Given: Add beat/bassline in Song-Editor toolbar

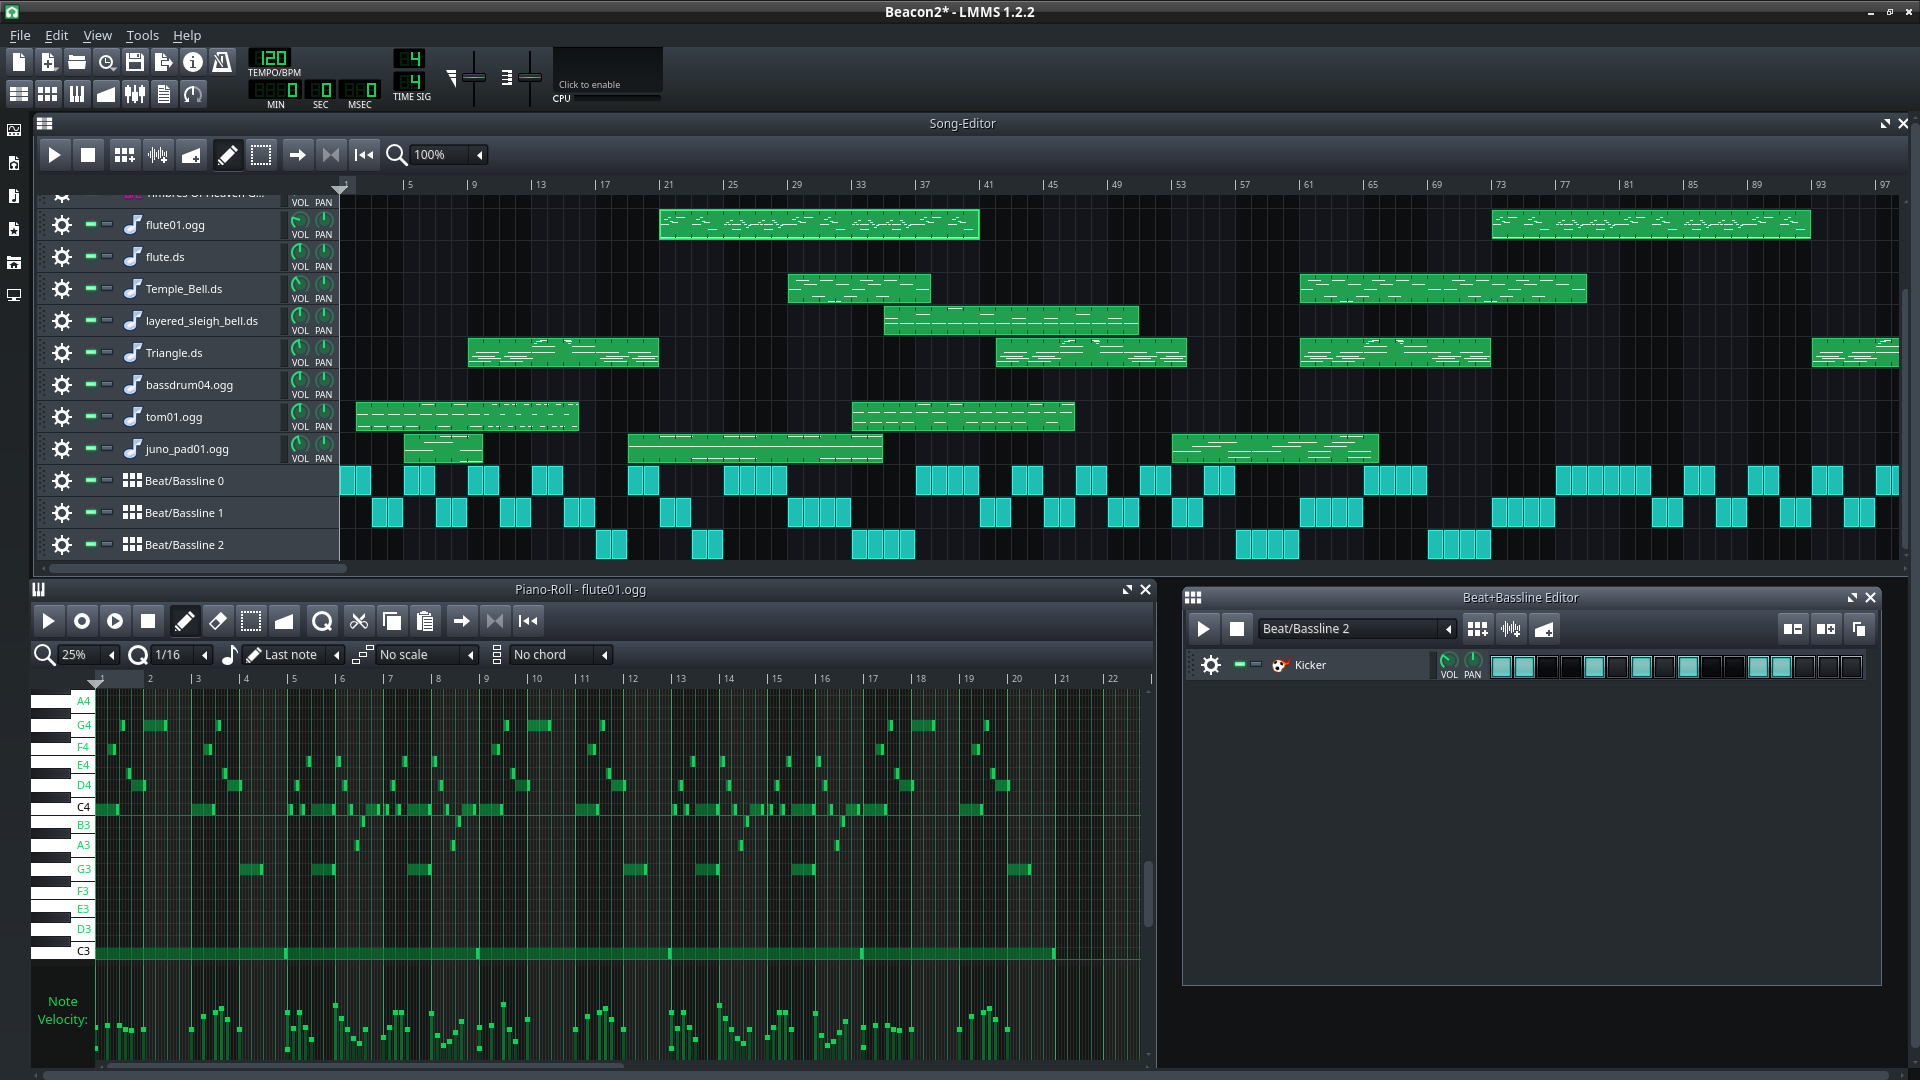Looking at the screenshot, I should coord(124,155).
